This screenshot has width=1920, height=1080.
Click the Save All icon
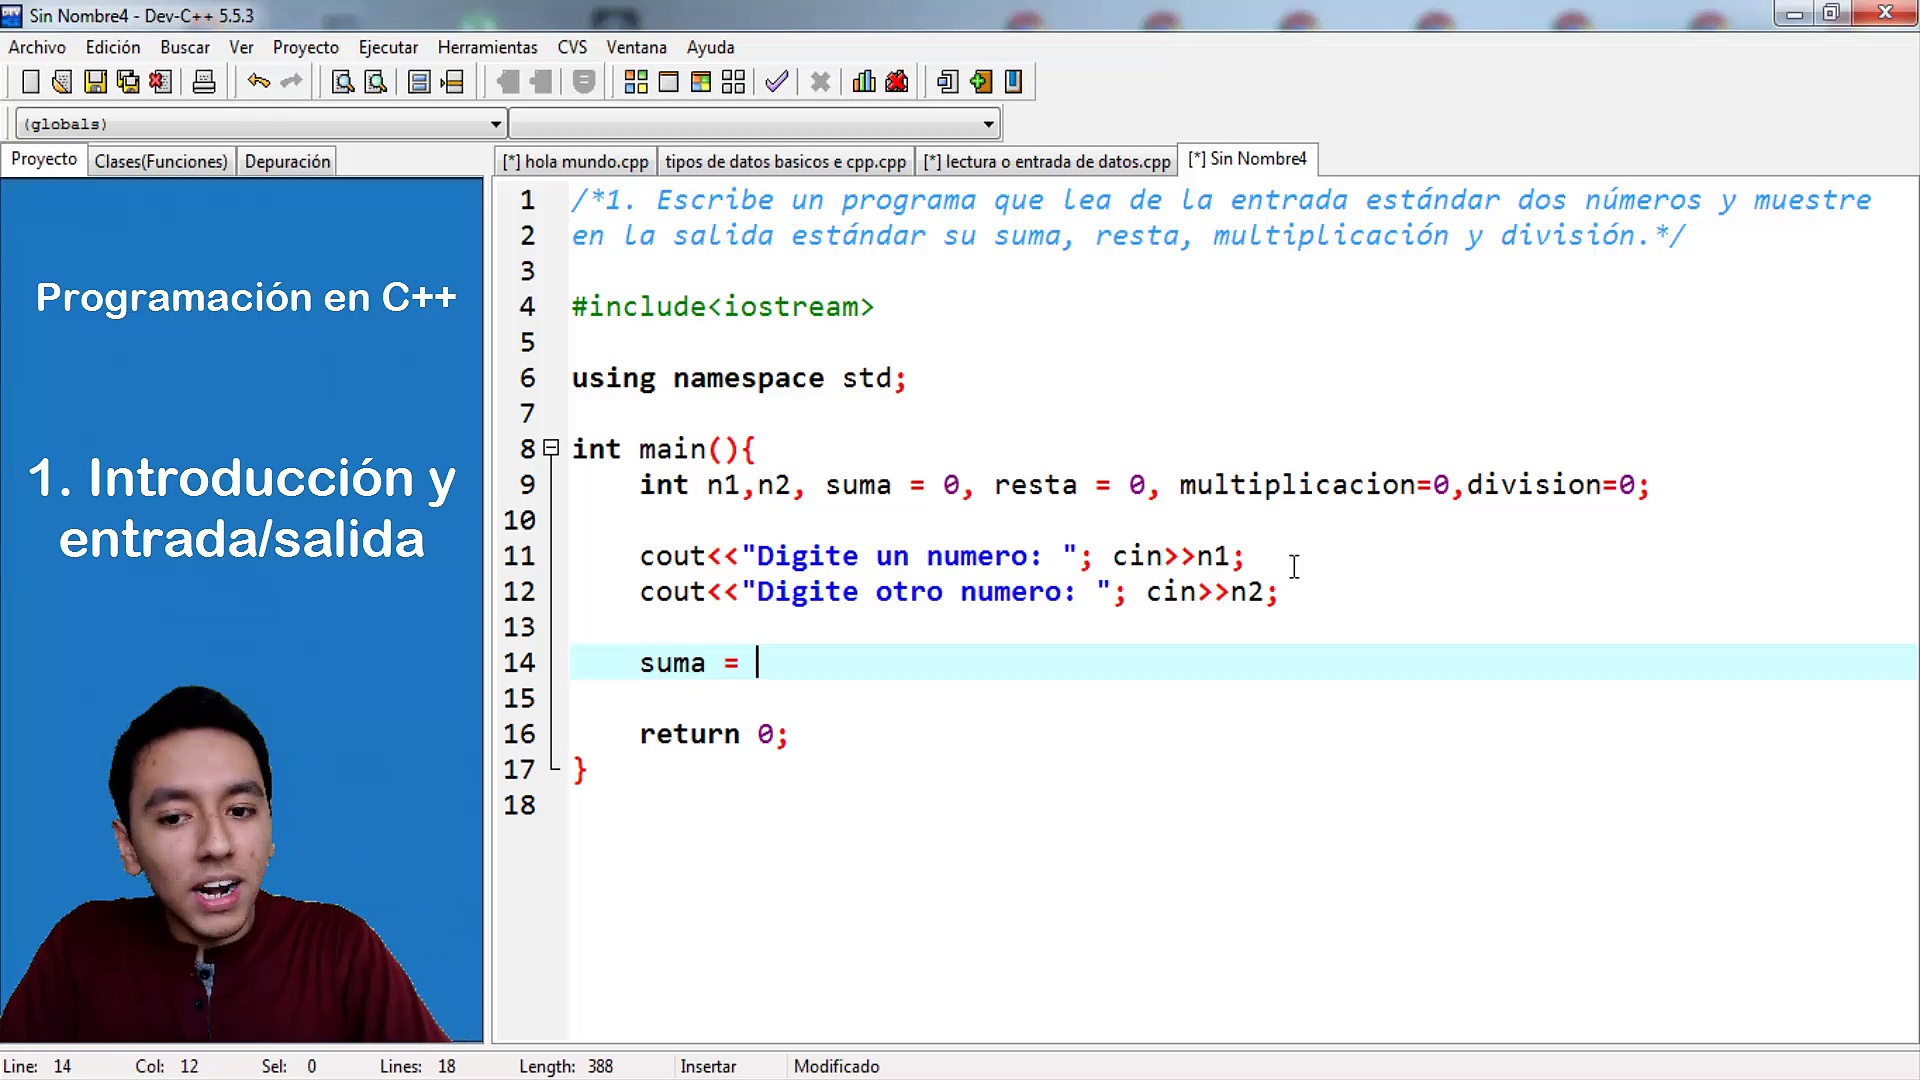(x=128, y=81)
